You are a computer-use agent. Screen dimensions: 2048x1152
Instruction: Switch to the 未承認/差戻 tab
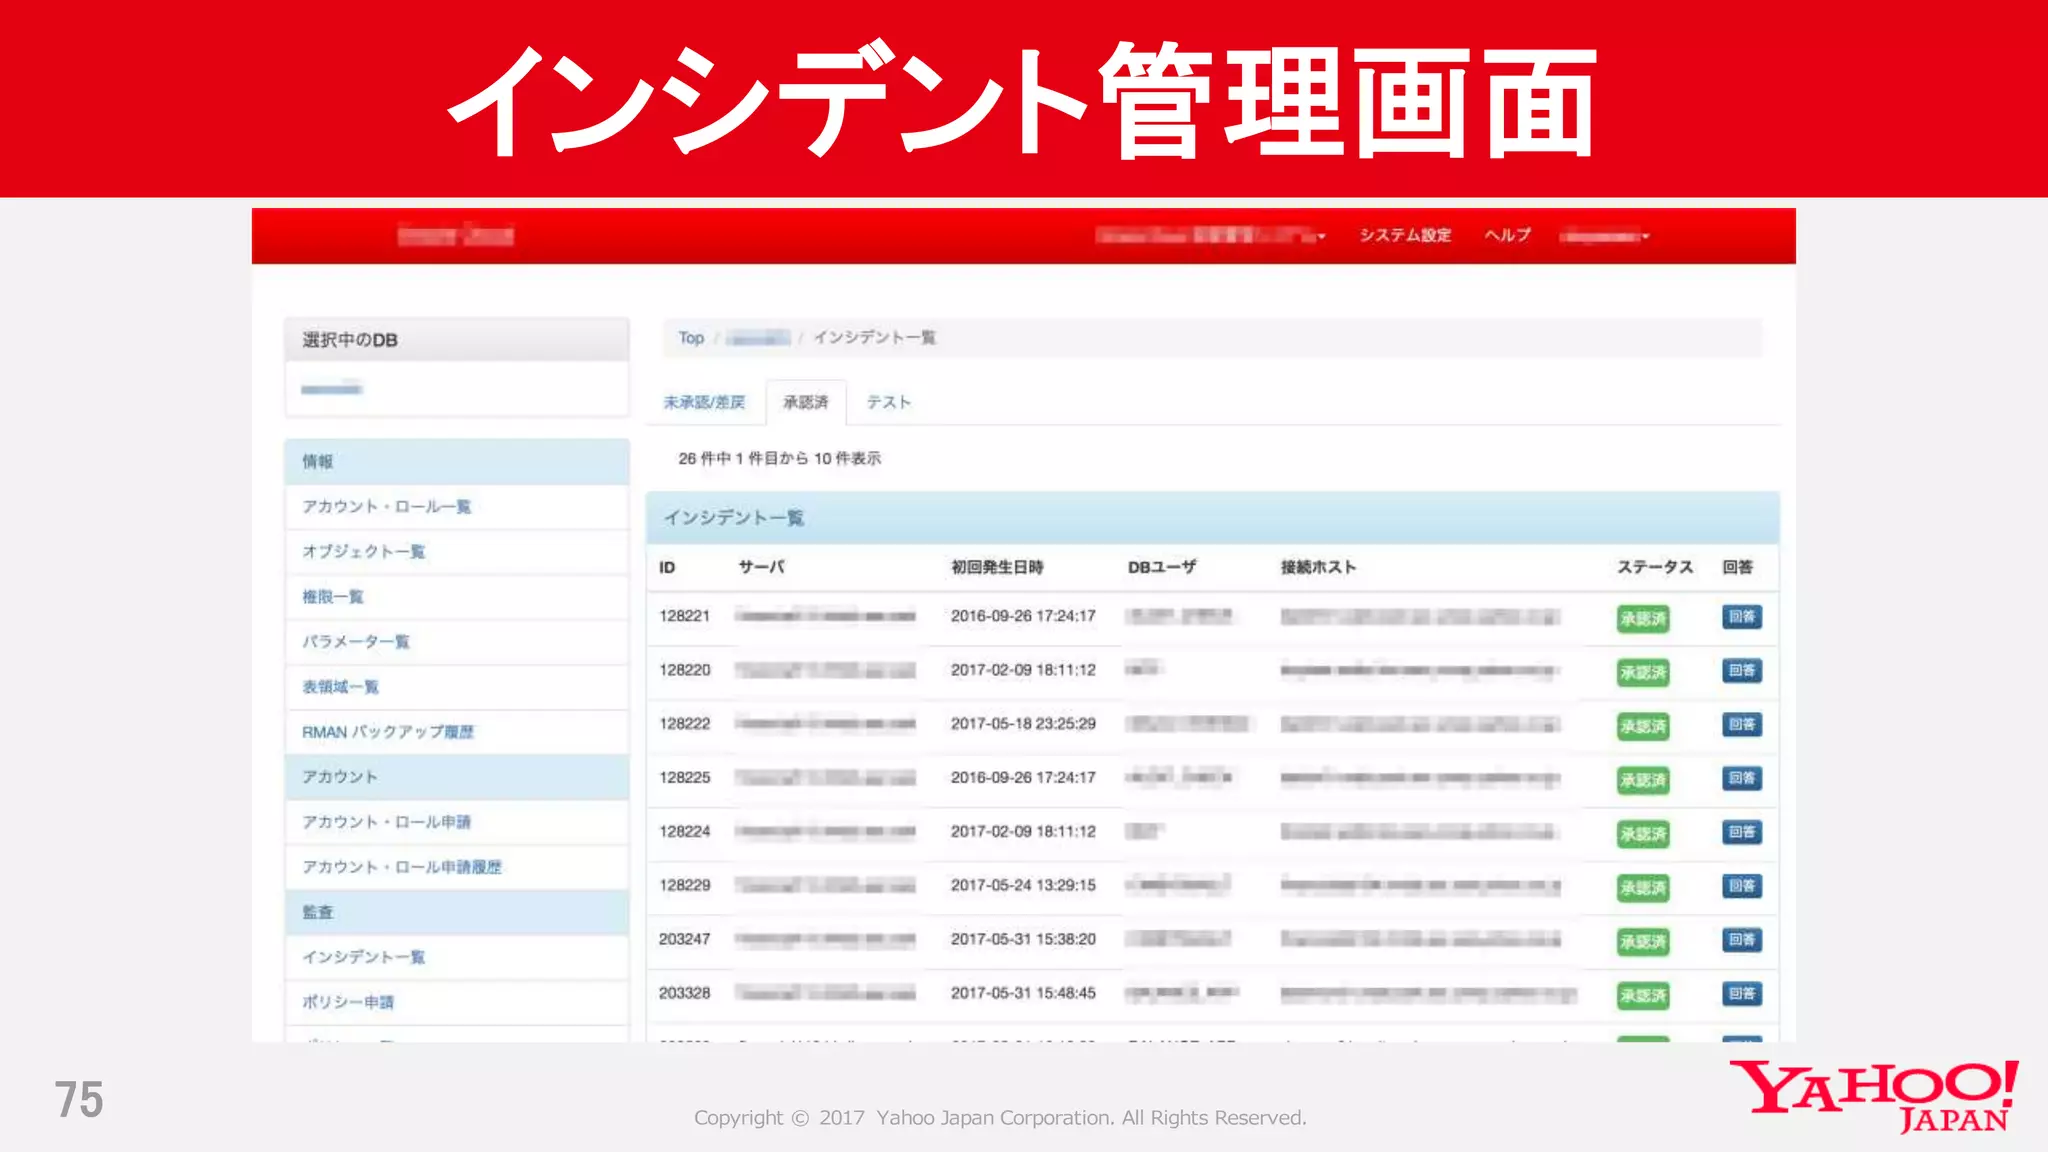[x=704, y=402]
